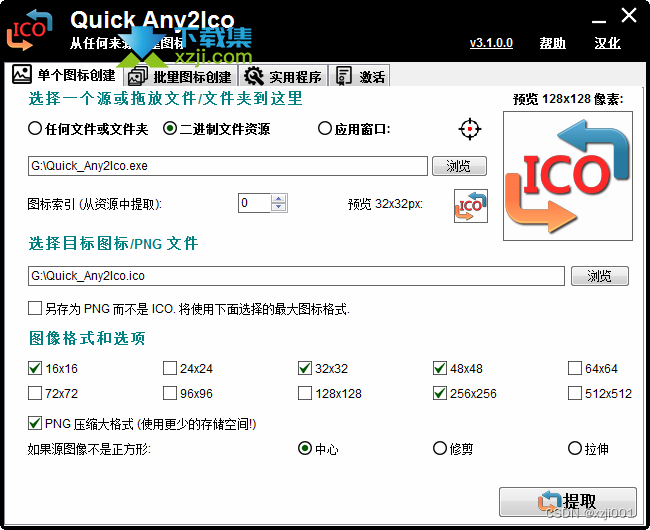Click 浏览 button beside target ico path
Image resolution: width=650 pixels, height=530 pixels.
point(600,276)
